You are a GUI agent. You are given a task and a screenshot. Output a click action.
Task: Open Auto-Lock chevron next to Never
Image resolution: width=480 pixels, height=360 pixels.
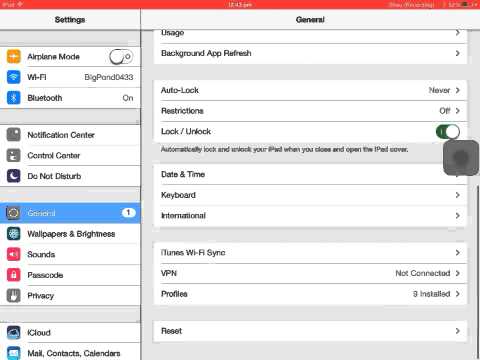pos(458,90)
